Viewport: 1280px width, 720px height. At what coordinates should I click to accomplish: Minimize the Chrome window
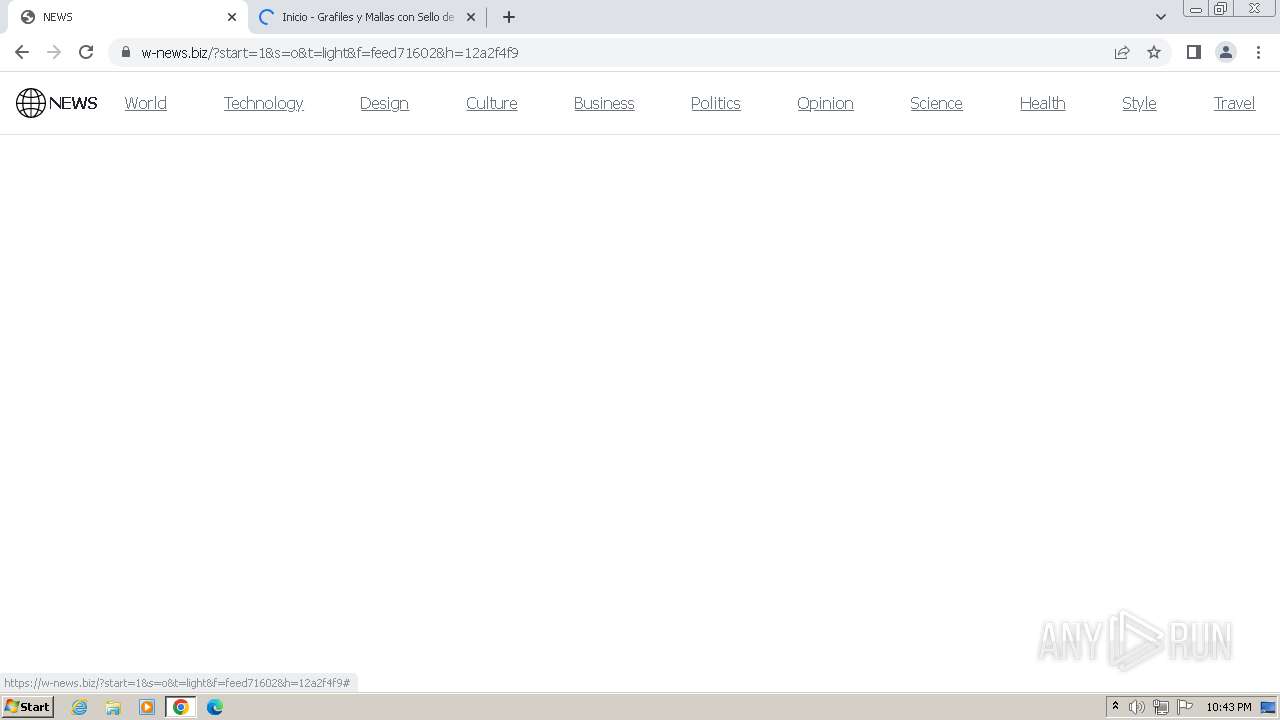(1195, 9)
